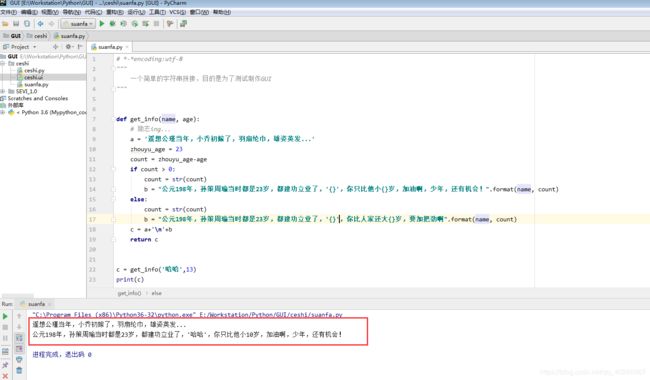The height and width of the screenshot is (380, 650).
Task: Click the Save All toolbar icon
Action: (x=16, y=24)
